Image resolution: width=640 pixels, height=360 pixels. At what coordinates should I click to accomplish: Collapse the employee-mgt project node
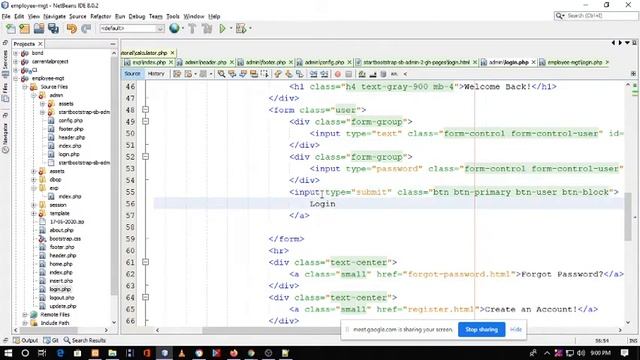point(16,78)
